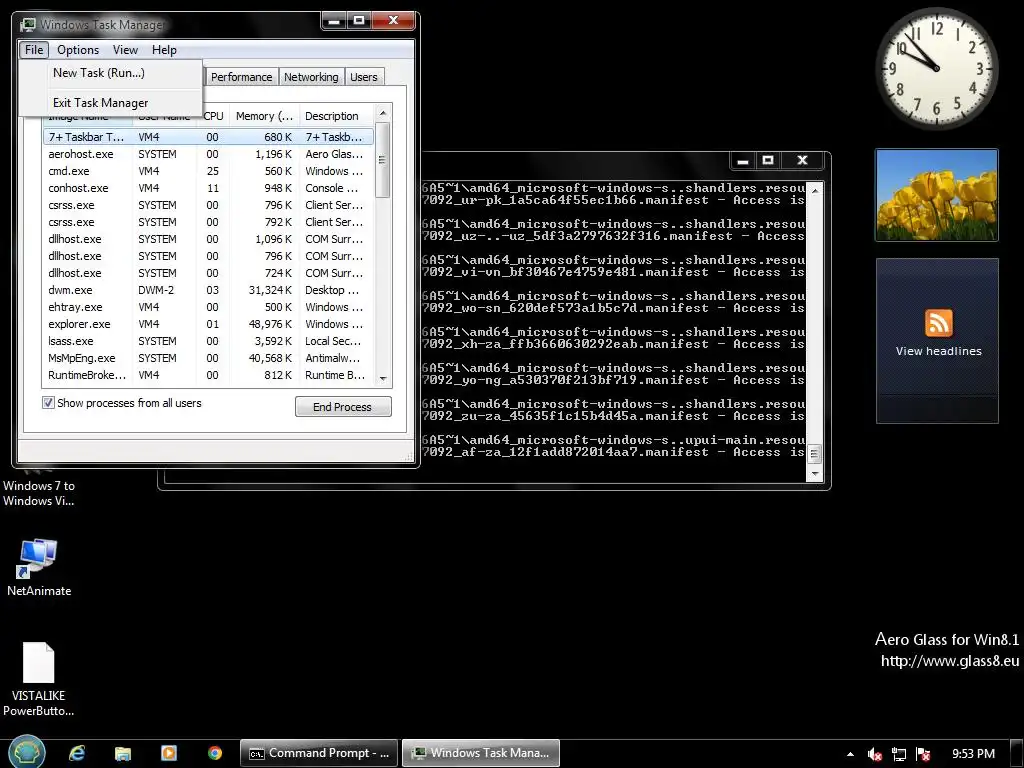This screenshot has width=1024, height=768.
Task: Select the ehtray.exe process row
Action: pos(208,307)
